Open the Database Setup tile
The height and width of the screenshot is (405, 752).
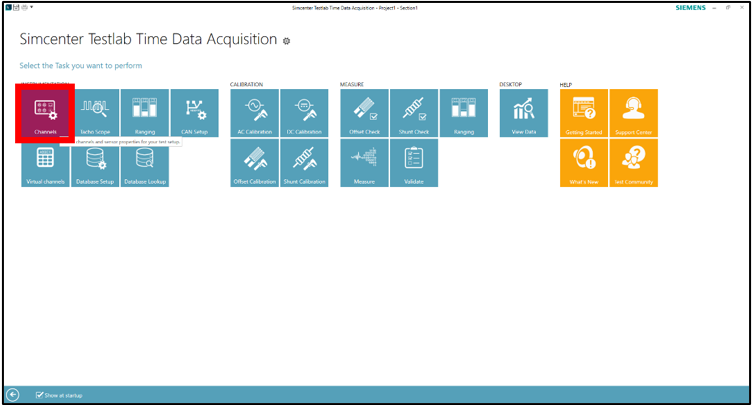[x=95, y=163]
